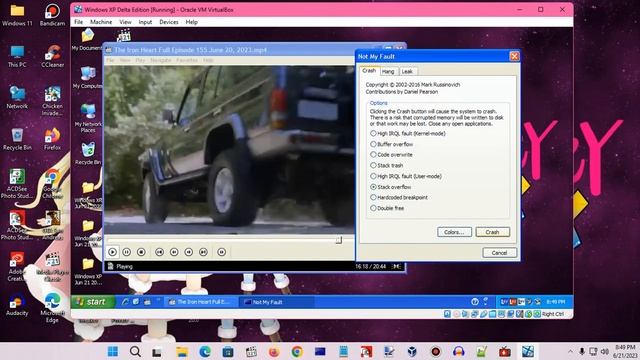Open the Microsoft Edge desktop shortcut
Image resolution: width=640 pixels, height=360 pixels.
[52, 308]
